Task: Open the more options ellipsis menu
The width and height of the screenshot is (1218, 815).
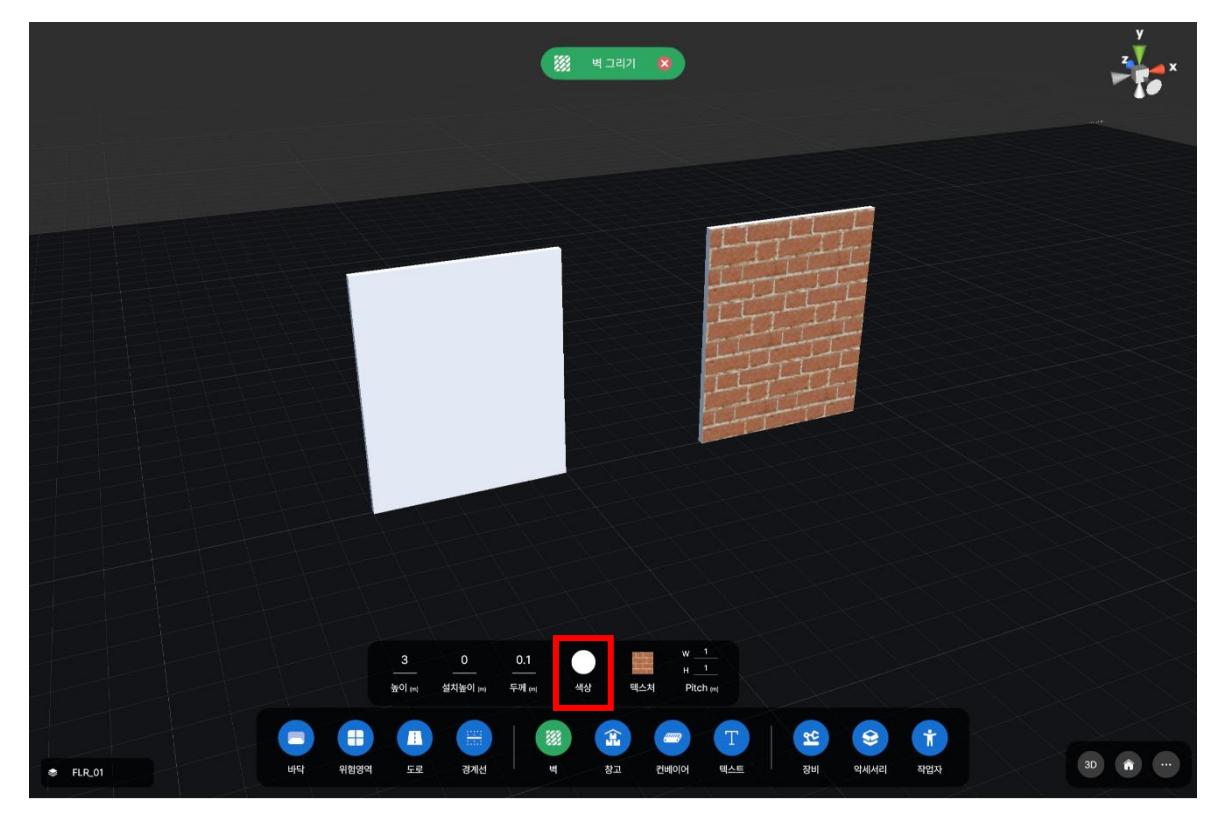Action: [x=1166, y=764]
